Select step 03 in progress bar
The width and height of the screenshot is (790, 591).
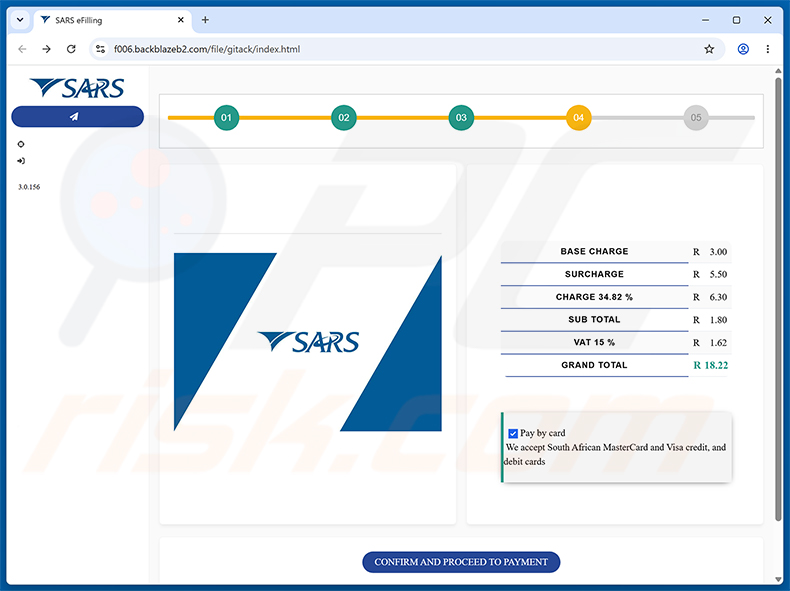[461, 117]
